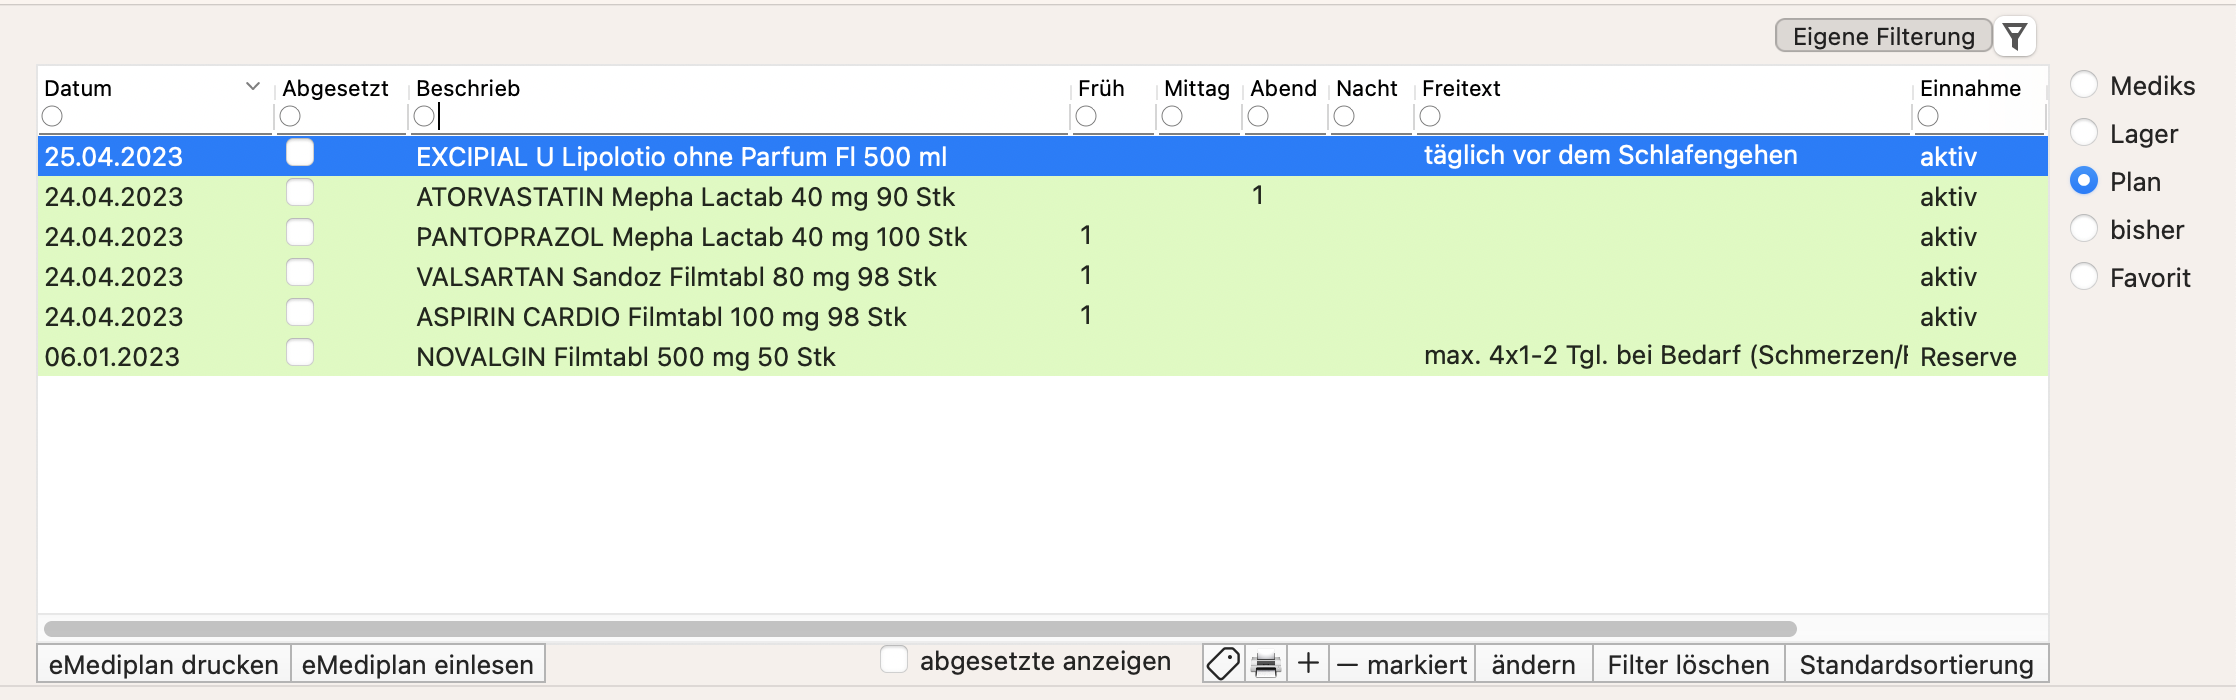Screen dimensions: 2236x700
Task: Click Einnahme cell 'Reserve'
Action: (1968, 357)
